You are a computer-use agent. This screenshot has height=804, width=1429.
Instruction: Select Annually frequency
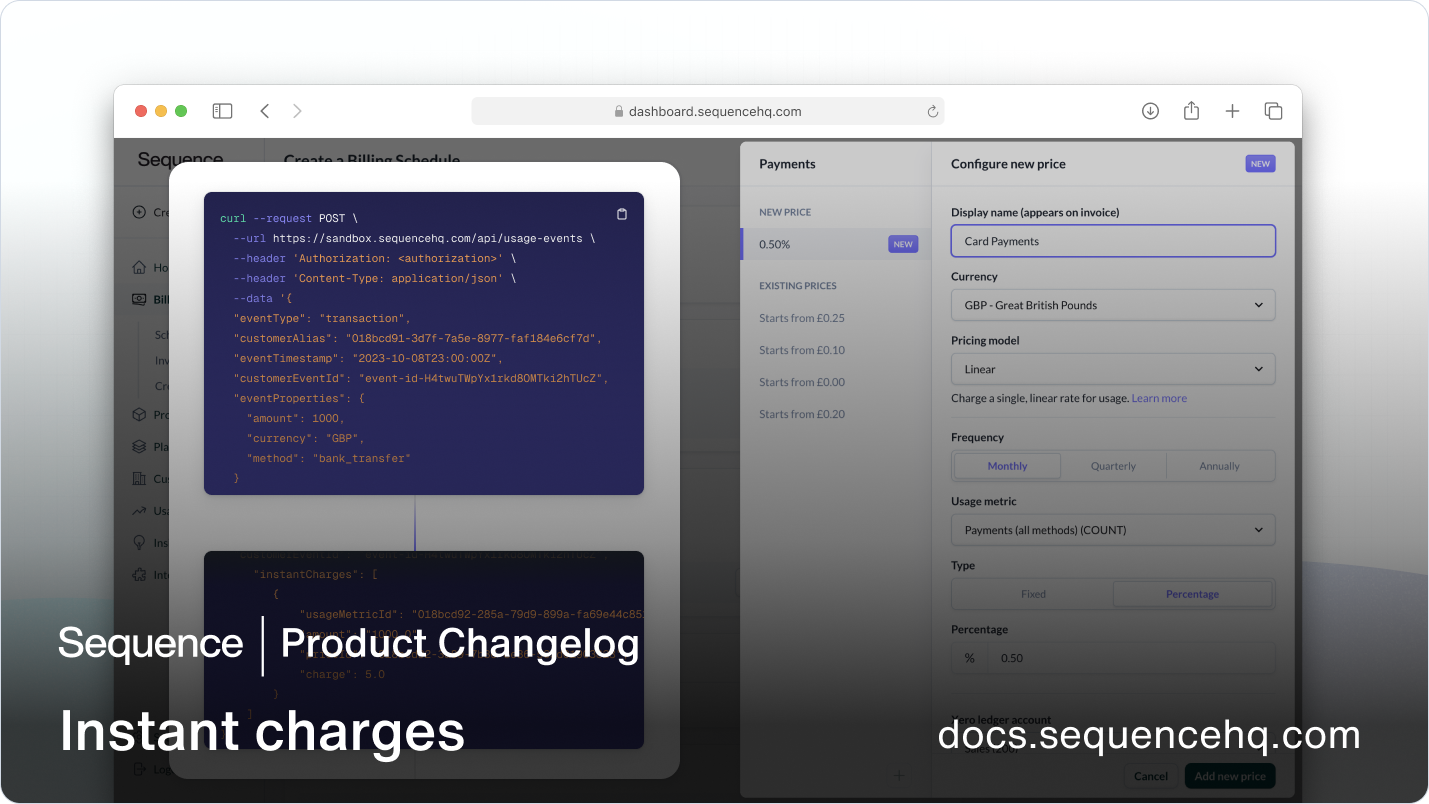1220,465
